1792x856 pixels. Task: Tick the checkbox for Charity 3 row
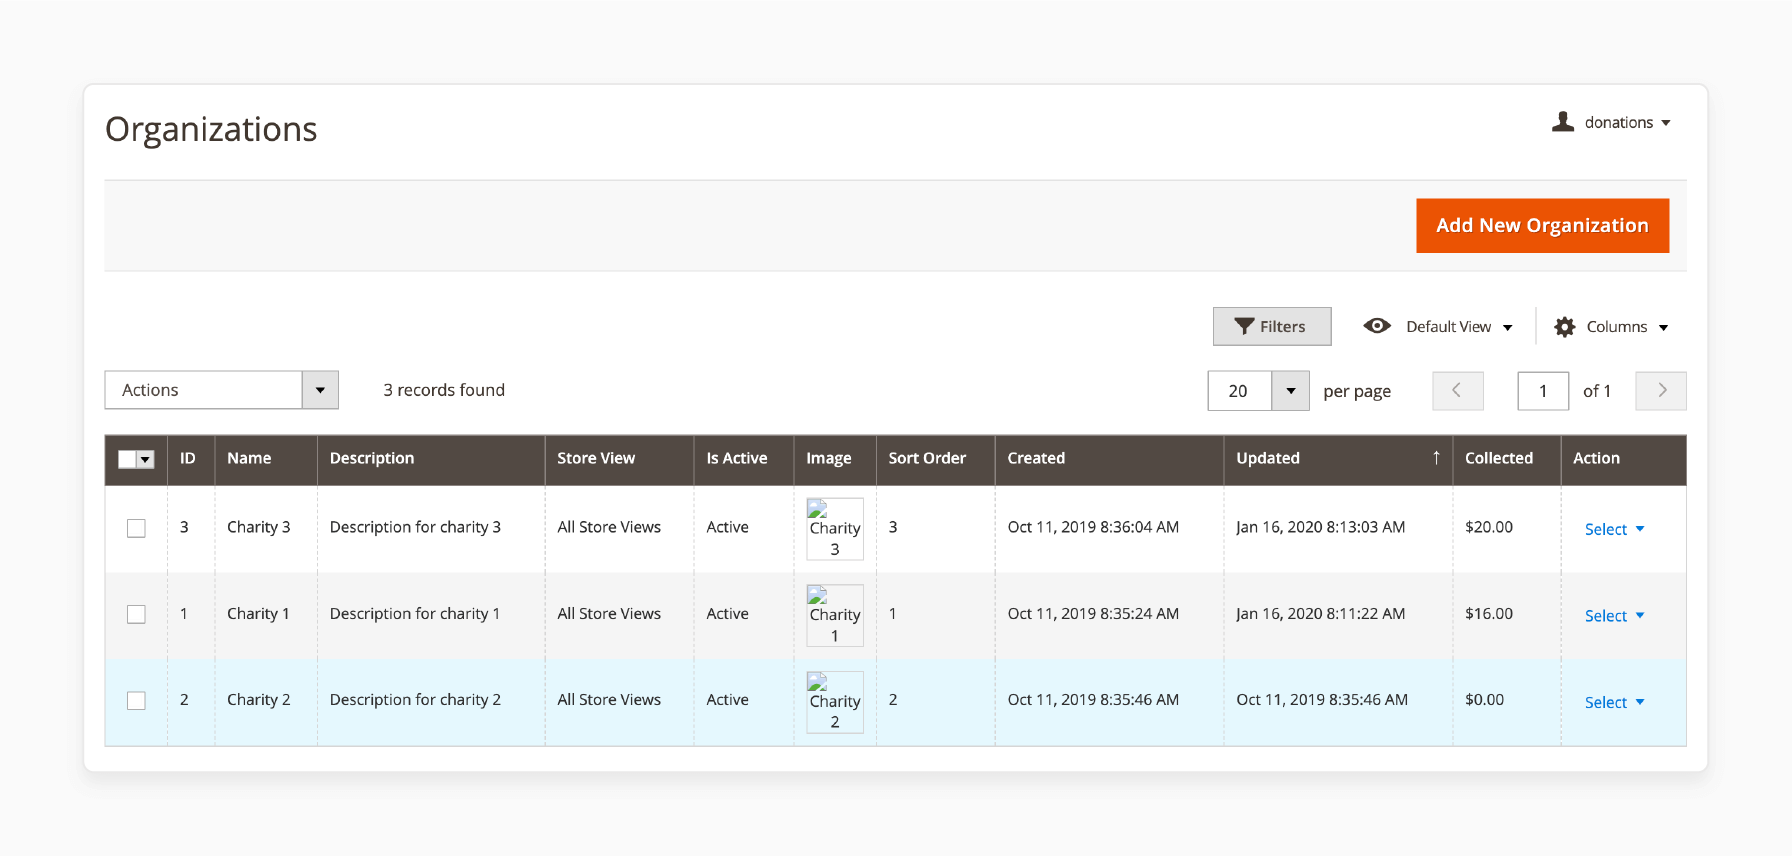tap(136, 528)
